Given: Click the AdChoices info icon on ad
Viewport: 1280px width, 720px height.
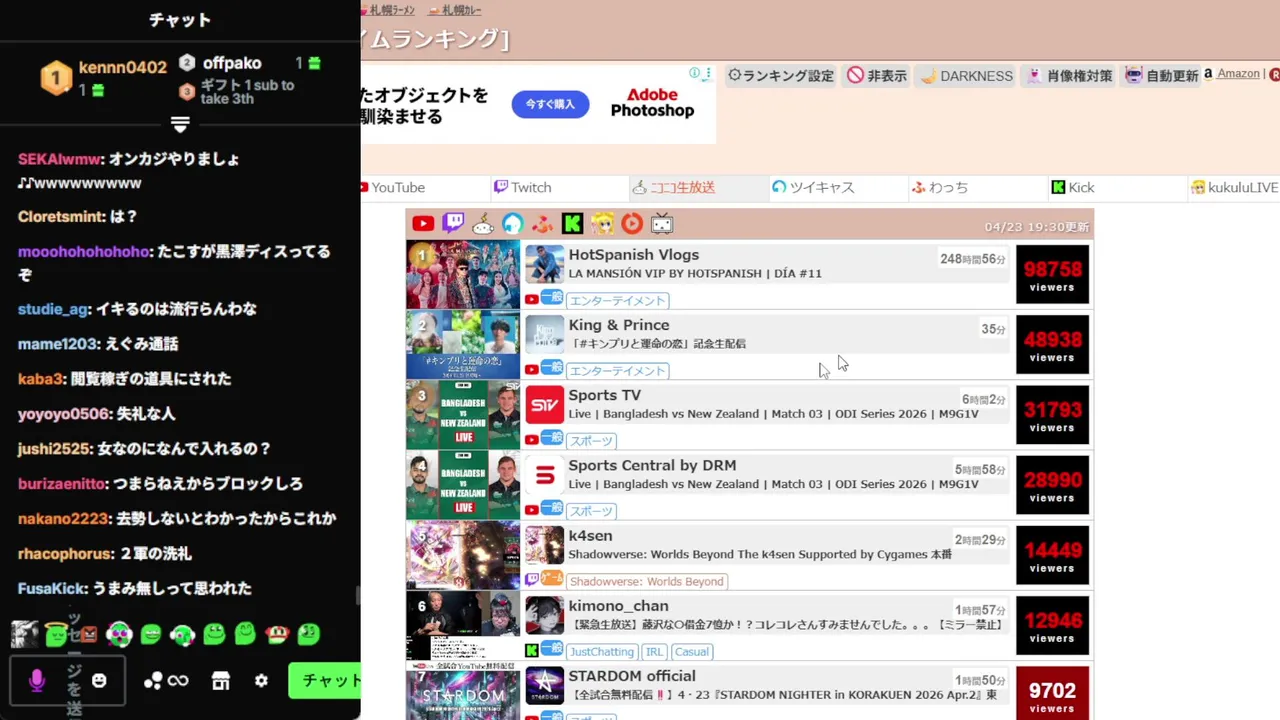Looking at the screenshot, I should pyautogui.click(x=695, y=73).
